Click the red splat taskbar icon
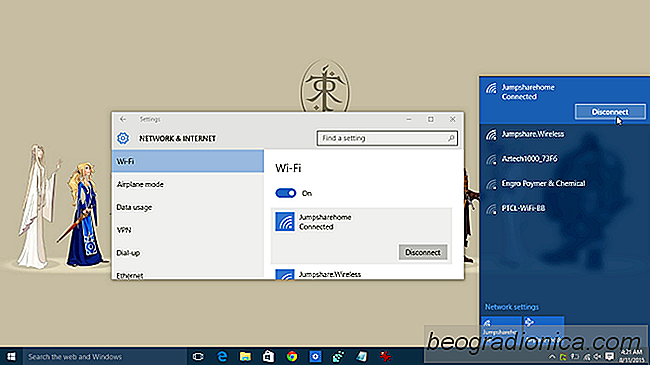 pyautogui.click(x=386, y=356)
